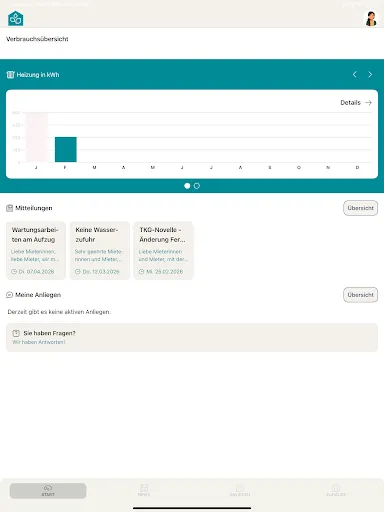Click the Meine Anliegen chat icon
Screen dimensions: 384x512
coord(10,295)
